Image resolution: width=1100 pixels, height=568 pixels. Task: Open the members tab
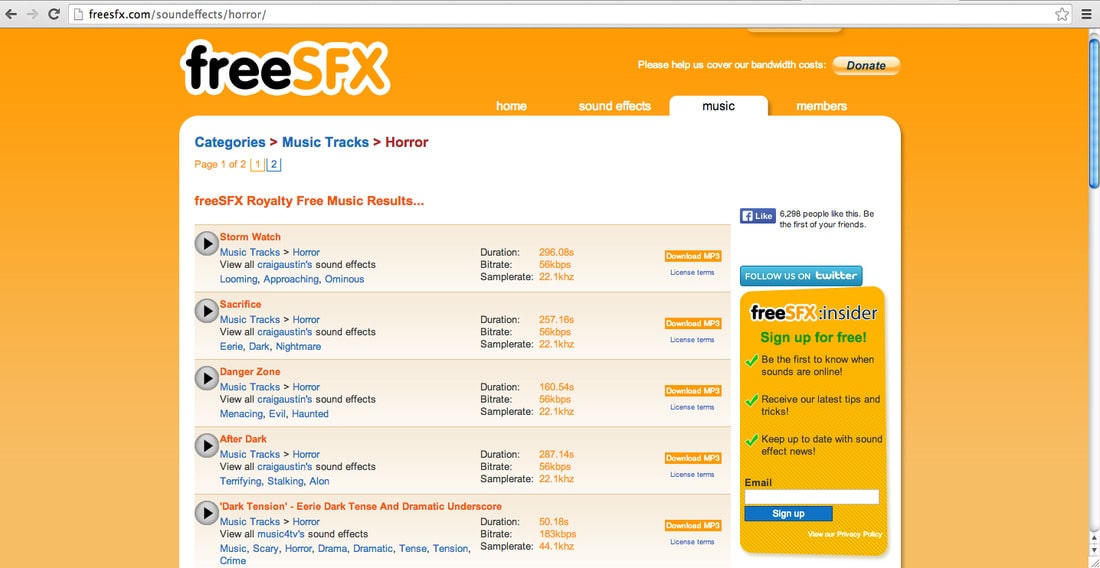click(821, 106)
